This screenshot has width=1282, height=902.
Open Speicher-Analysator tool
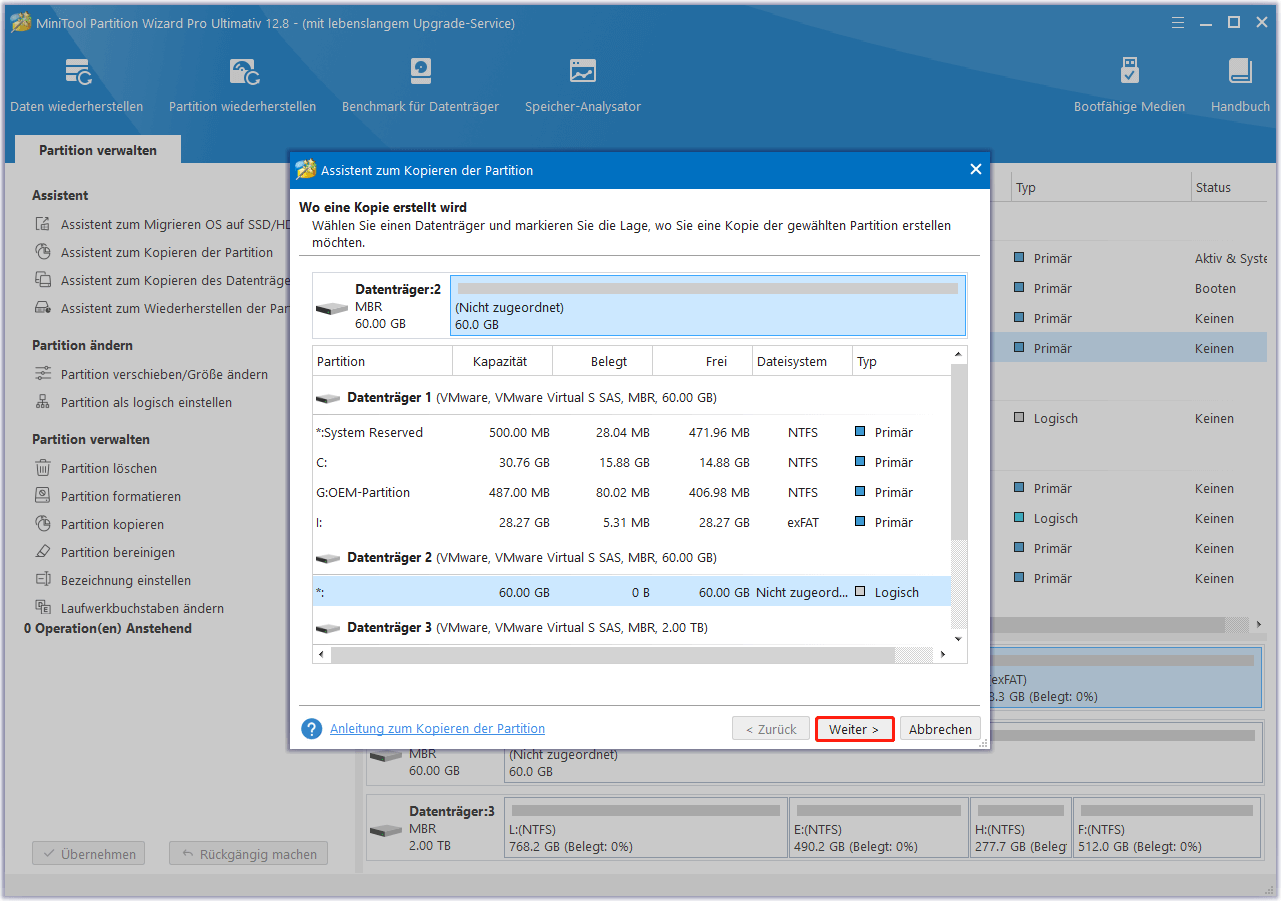click(583, 85)
